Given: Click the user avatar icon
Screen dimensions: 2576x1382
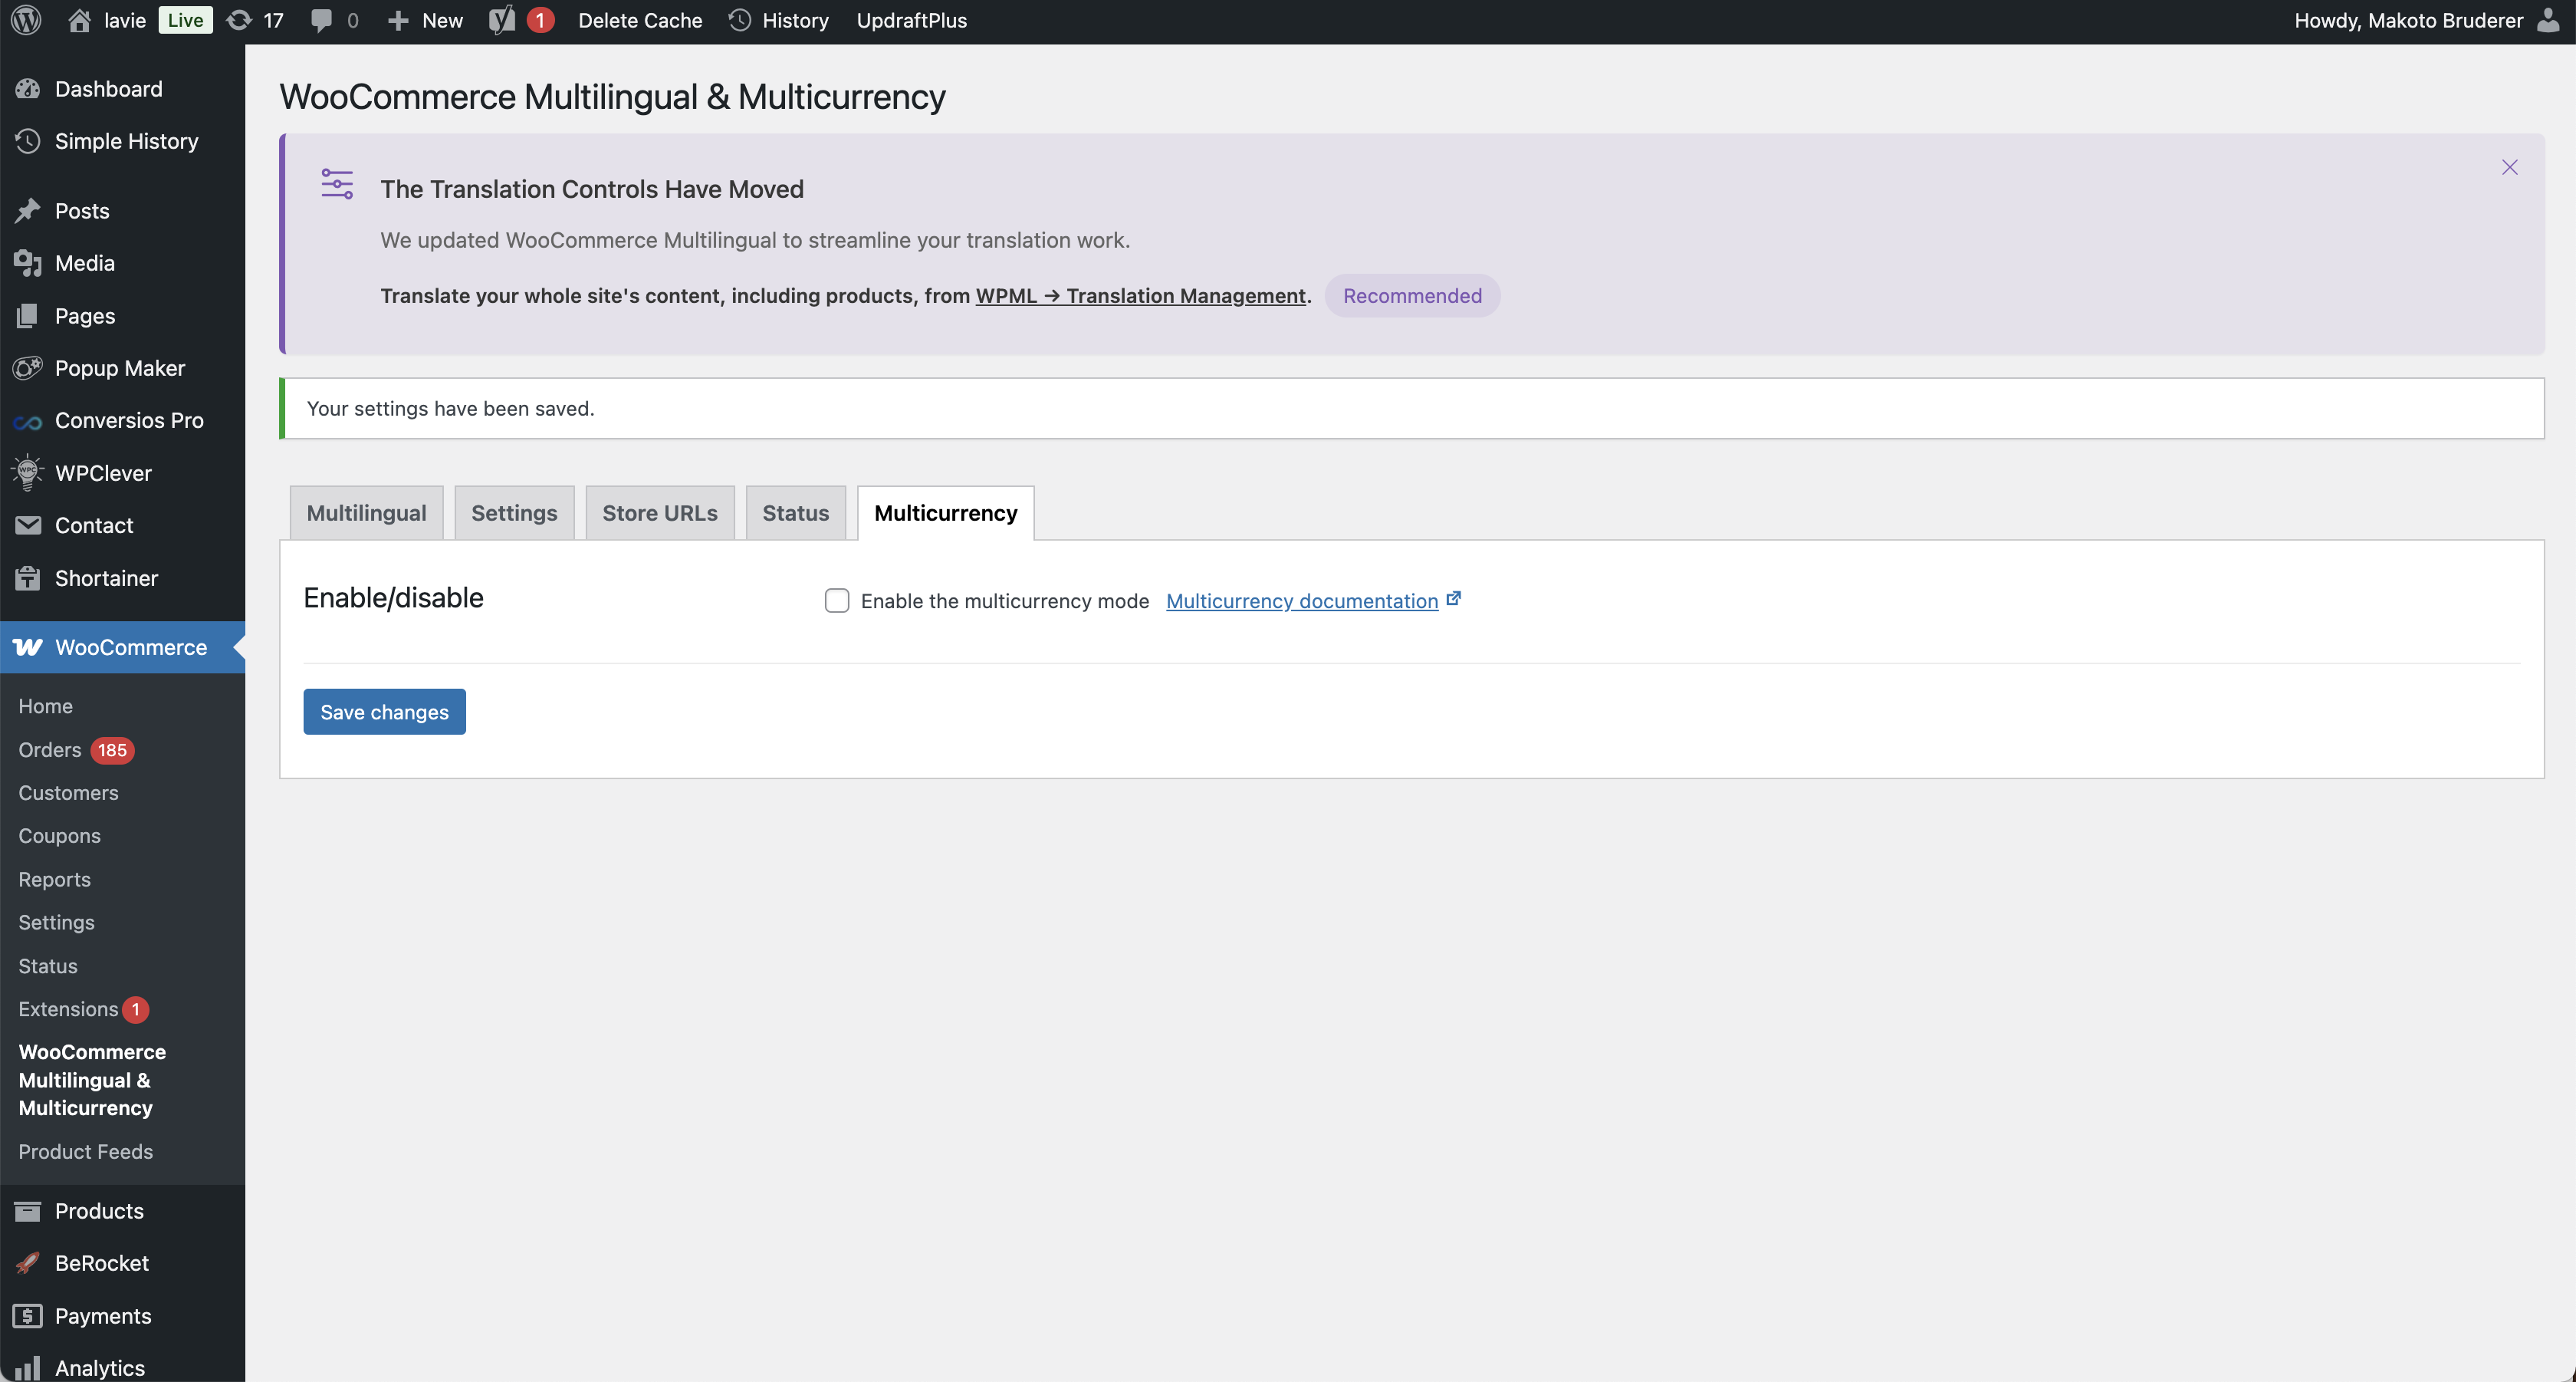Looking at the screenshot, I should [x=2549, y=20].
